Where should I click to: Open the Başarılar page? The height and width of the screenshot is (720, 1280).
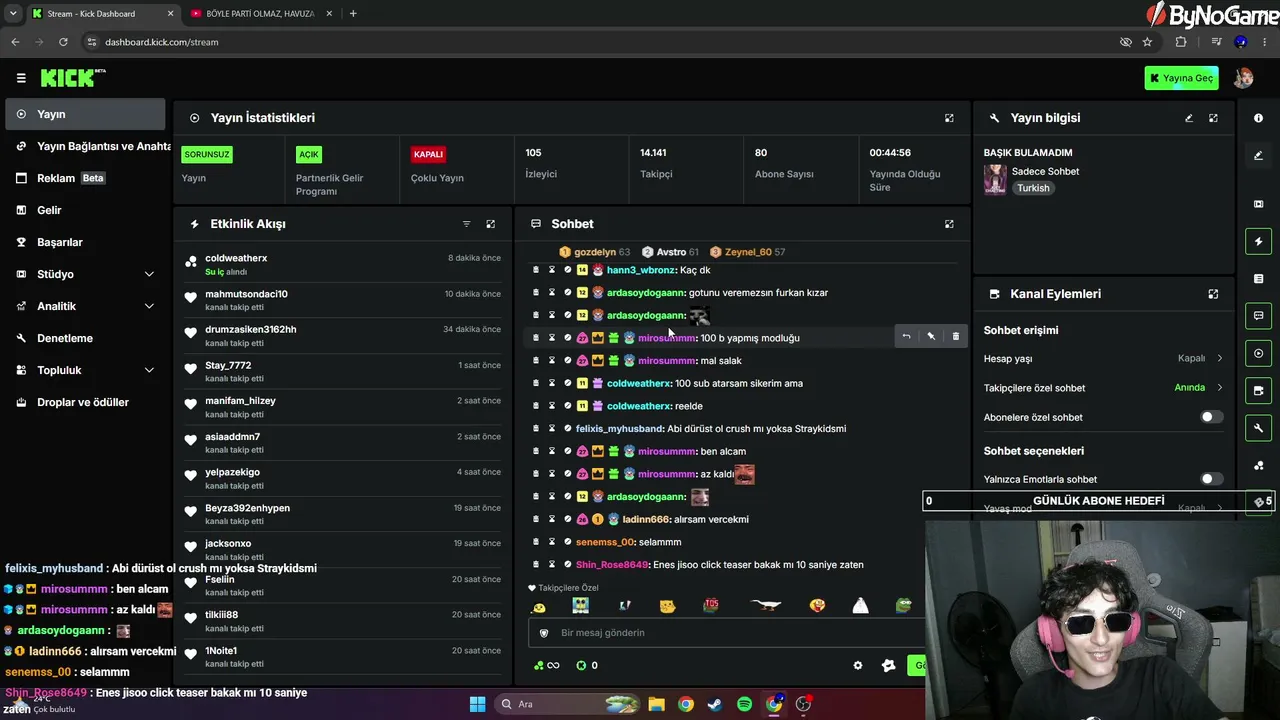coord(85,242)
